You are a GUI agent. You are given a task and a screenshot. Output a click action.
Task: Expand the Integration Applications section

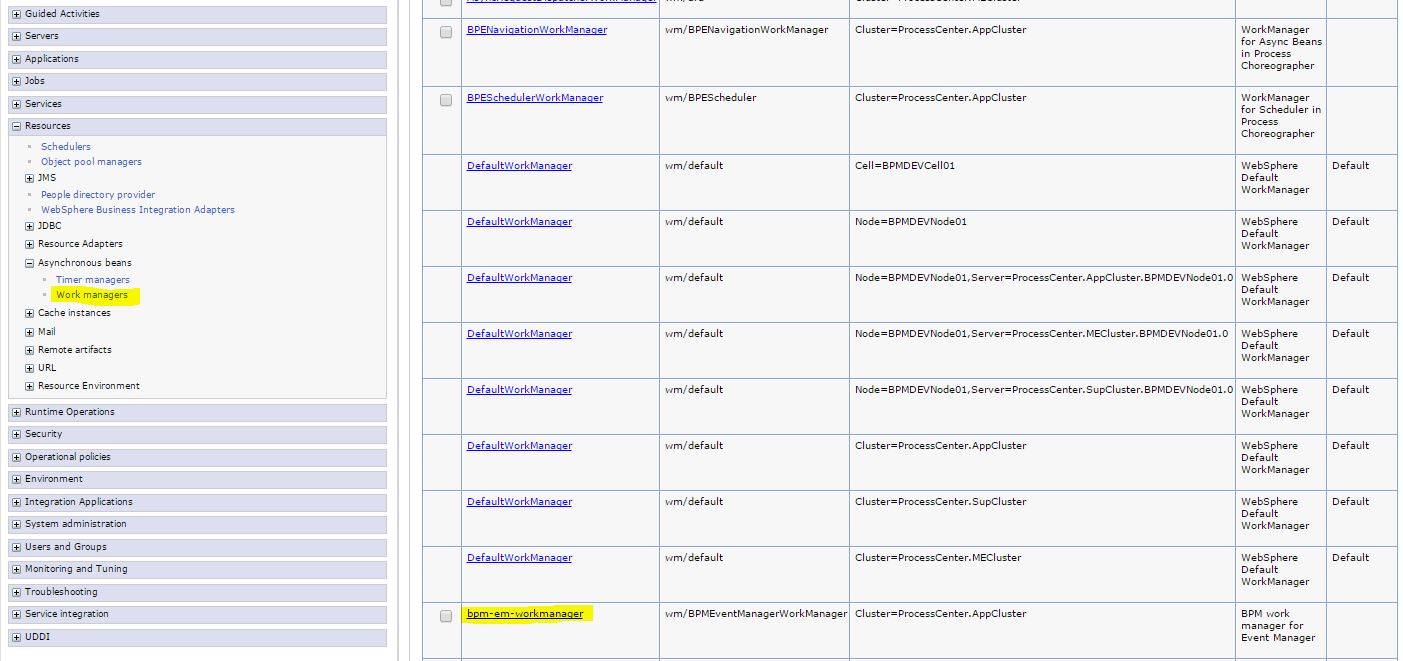pyautogui.click(x=16, y=502)
